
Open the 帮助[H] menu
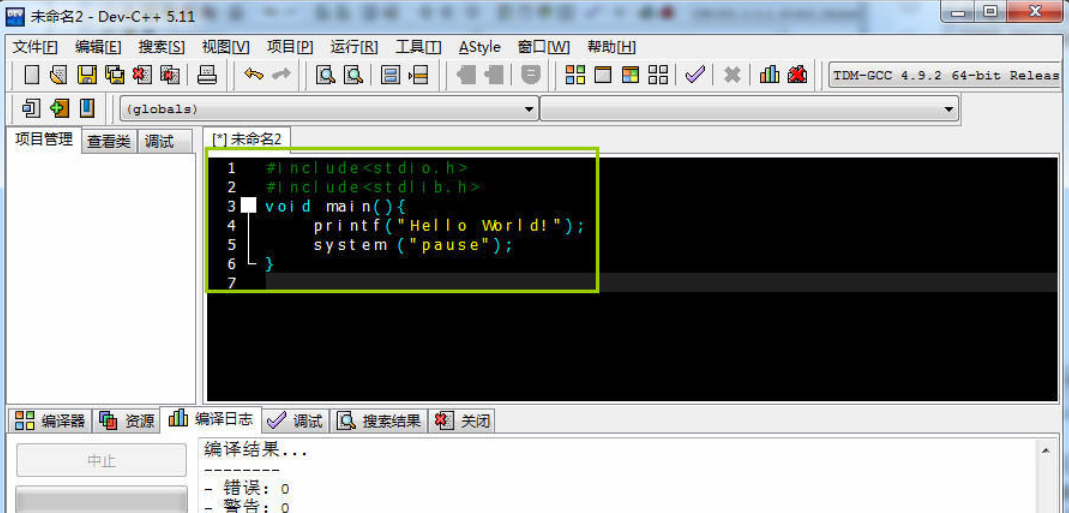[612, 47]
